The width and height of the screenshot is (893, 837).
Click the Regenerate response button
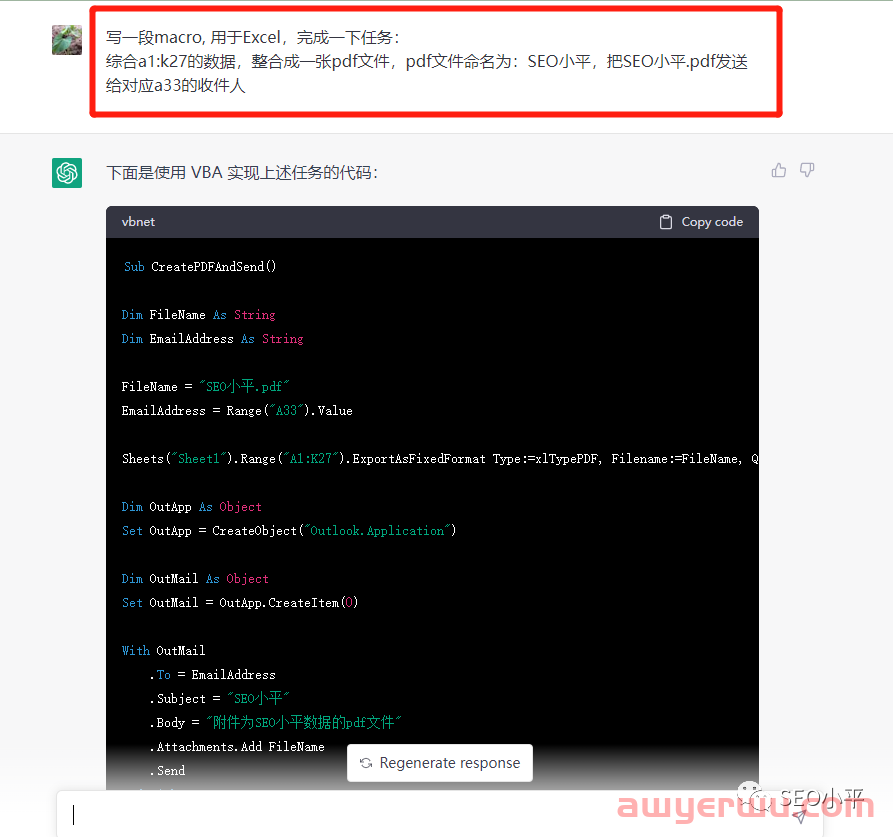pos(439,763)
